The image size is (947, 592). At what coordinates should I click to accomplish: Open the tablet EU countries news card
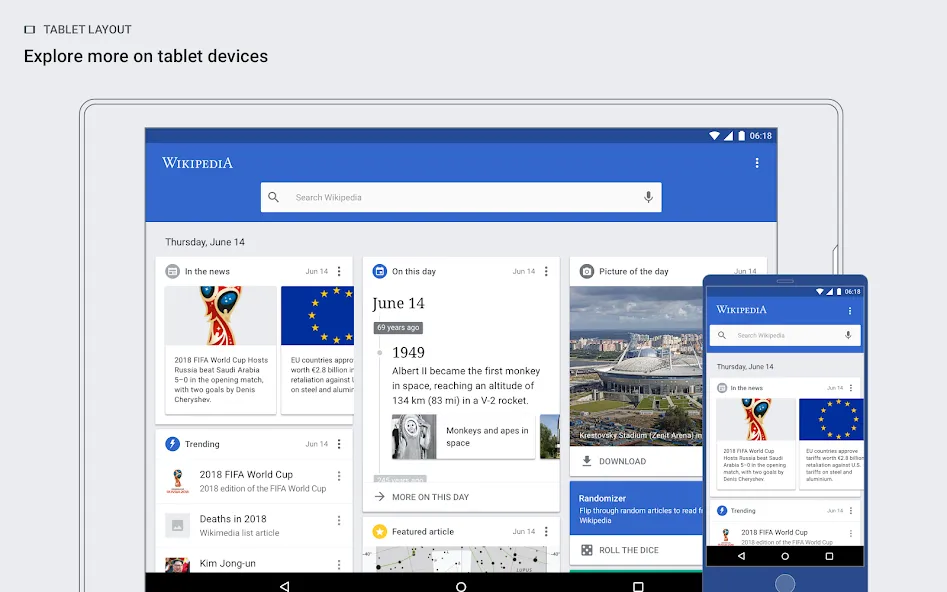pos(317,350)
